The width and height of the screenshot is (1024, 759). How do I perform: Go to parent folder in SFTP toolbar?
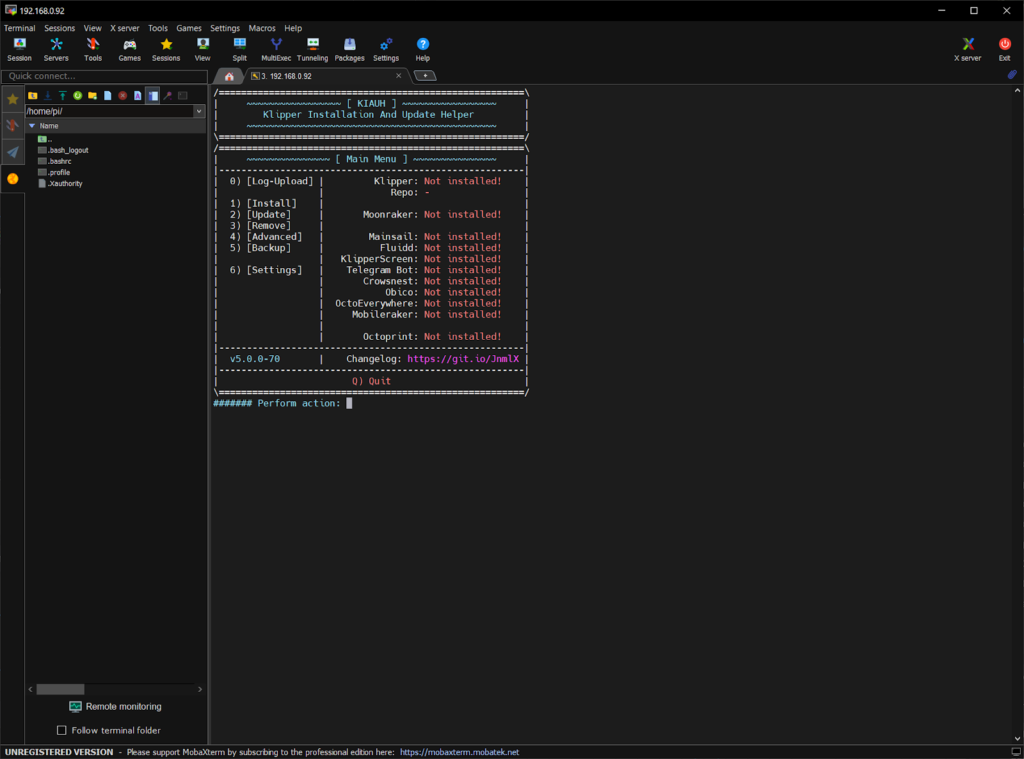click(33, 95)
